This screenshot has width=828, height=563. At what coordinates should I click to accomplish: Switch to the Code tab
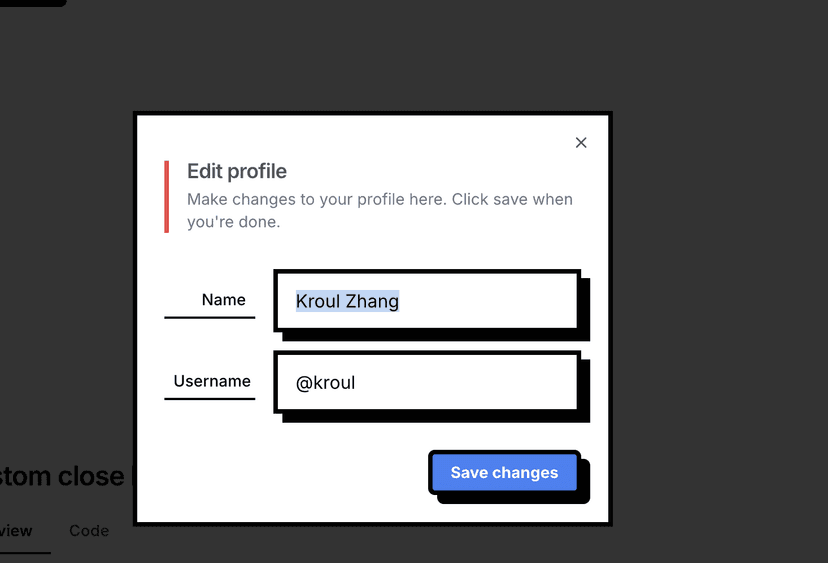pos(89,531)
